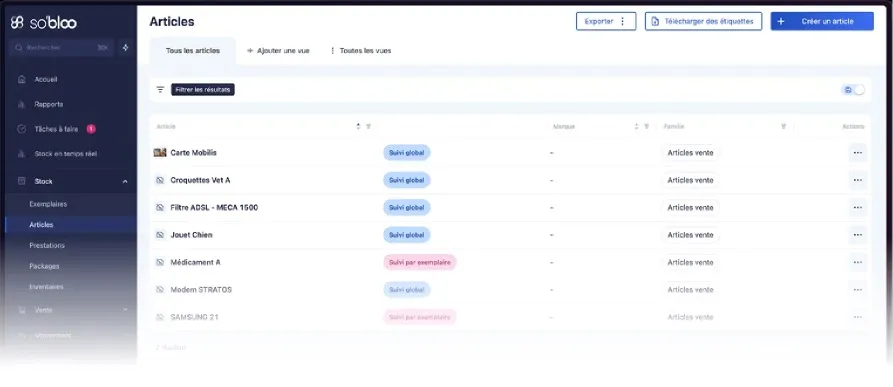Viewport: 893px width, 387px height.
Task: Click the sparkle icon beside search
Action: (x=125, y=48)
